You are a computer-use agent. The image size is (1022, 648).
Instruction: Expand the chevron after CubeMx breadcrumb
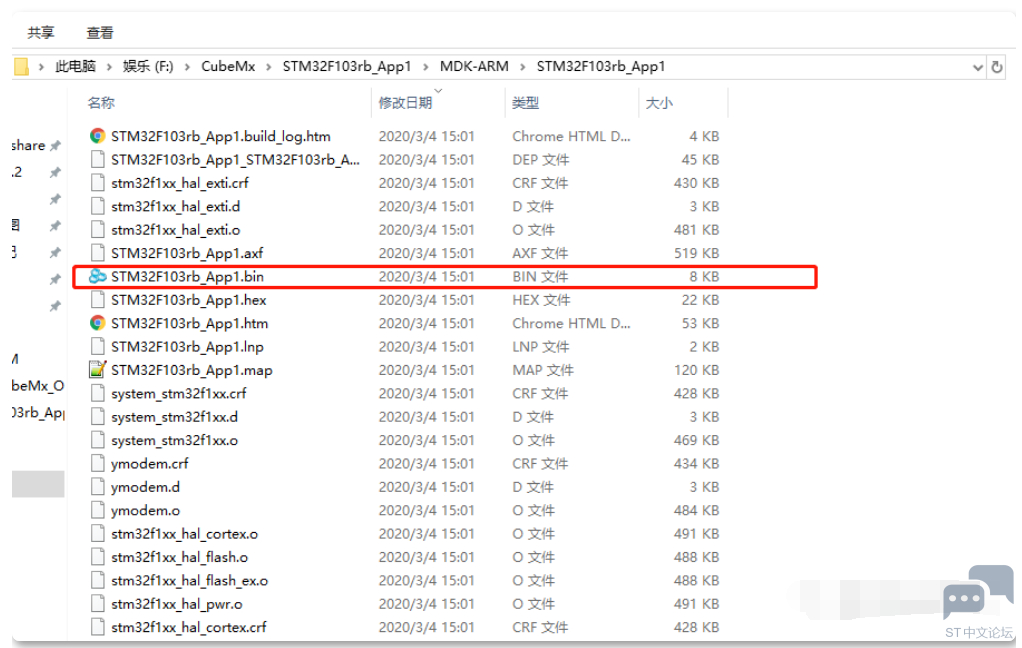(269, 67)
